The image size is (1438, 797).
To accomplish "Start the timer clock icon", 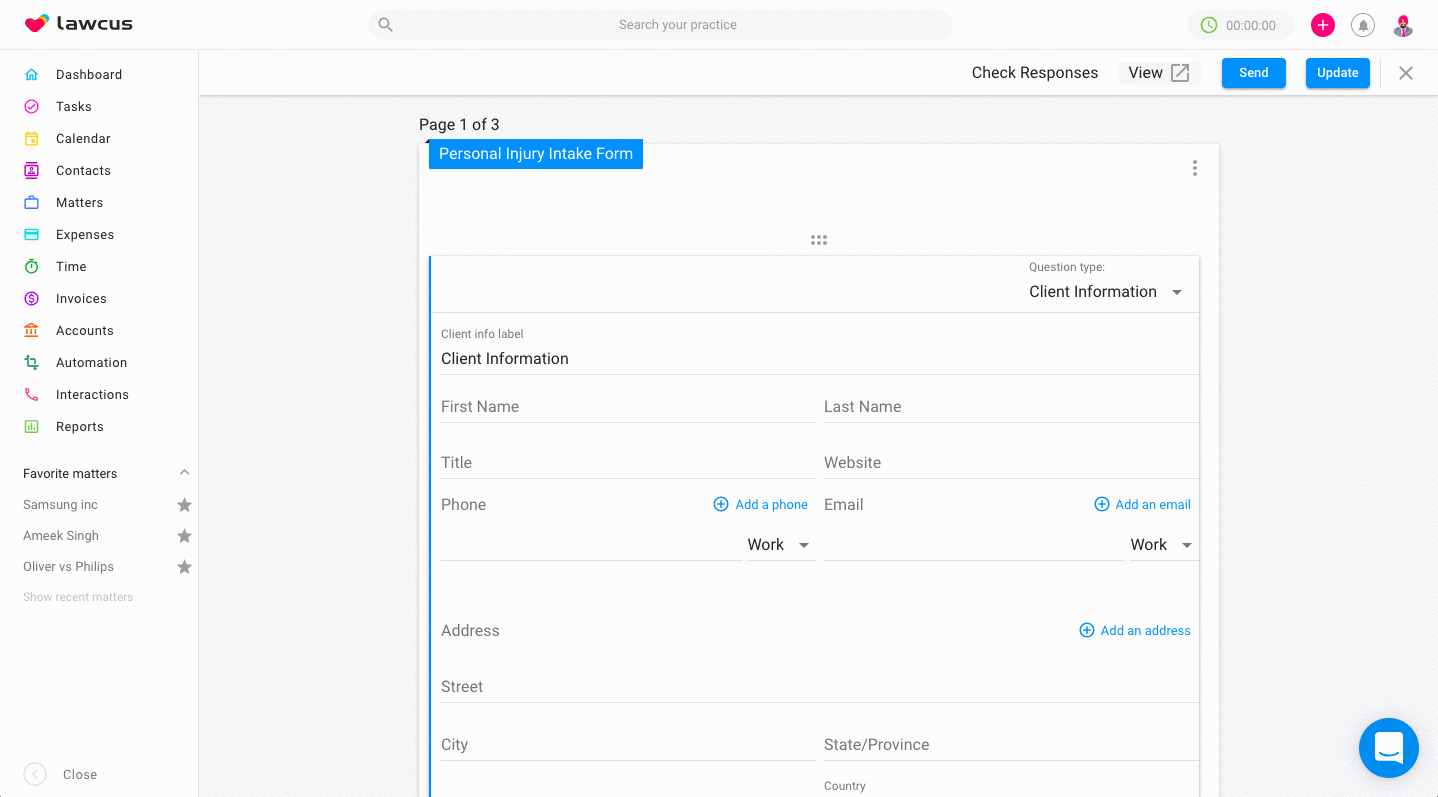I will tap(1209, 25).
